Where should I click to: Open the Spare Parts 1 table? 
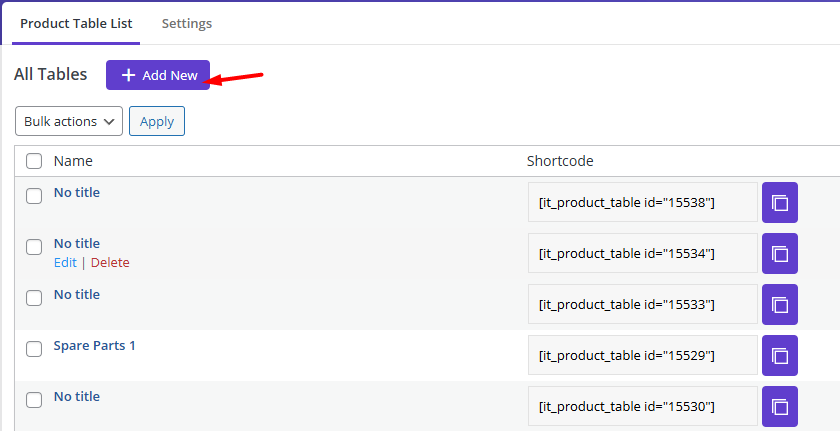(94, 345)
